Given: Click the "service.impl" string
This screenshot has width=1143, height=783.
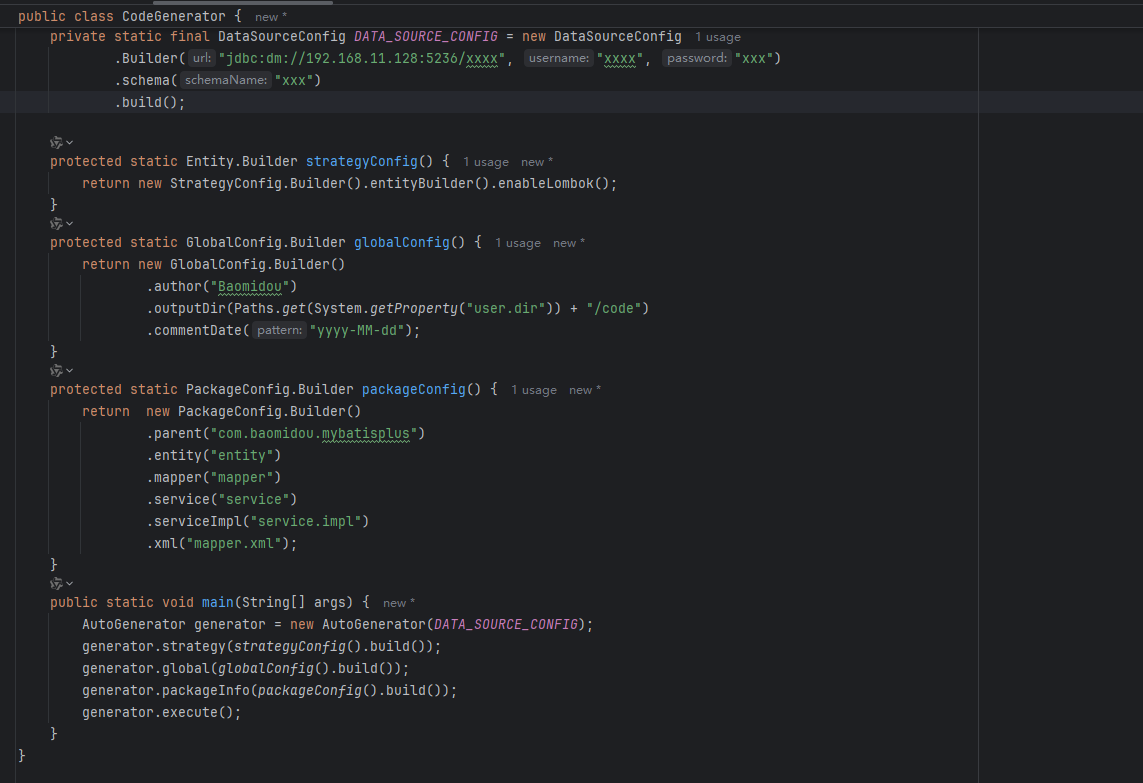Looking at the screenshot, I should [x=306, y=521].
